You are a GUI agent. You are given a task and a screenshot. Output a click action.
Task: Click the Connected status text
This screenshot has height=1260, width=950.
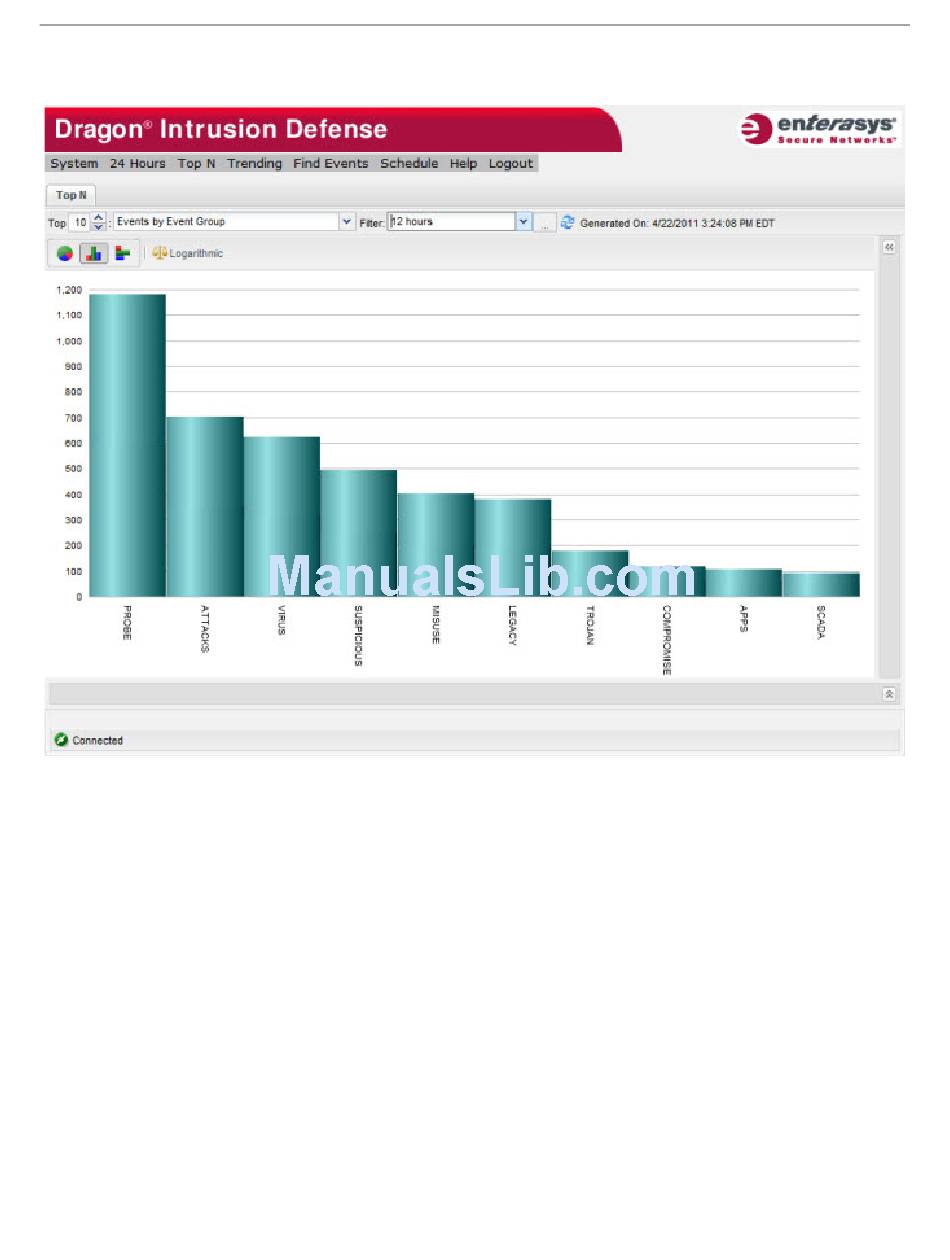point(98,740)
